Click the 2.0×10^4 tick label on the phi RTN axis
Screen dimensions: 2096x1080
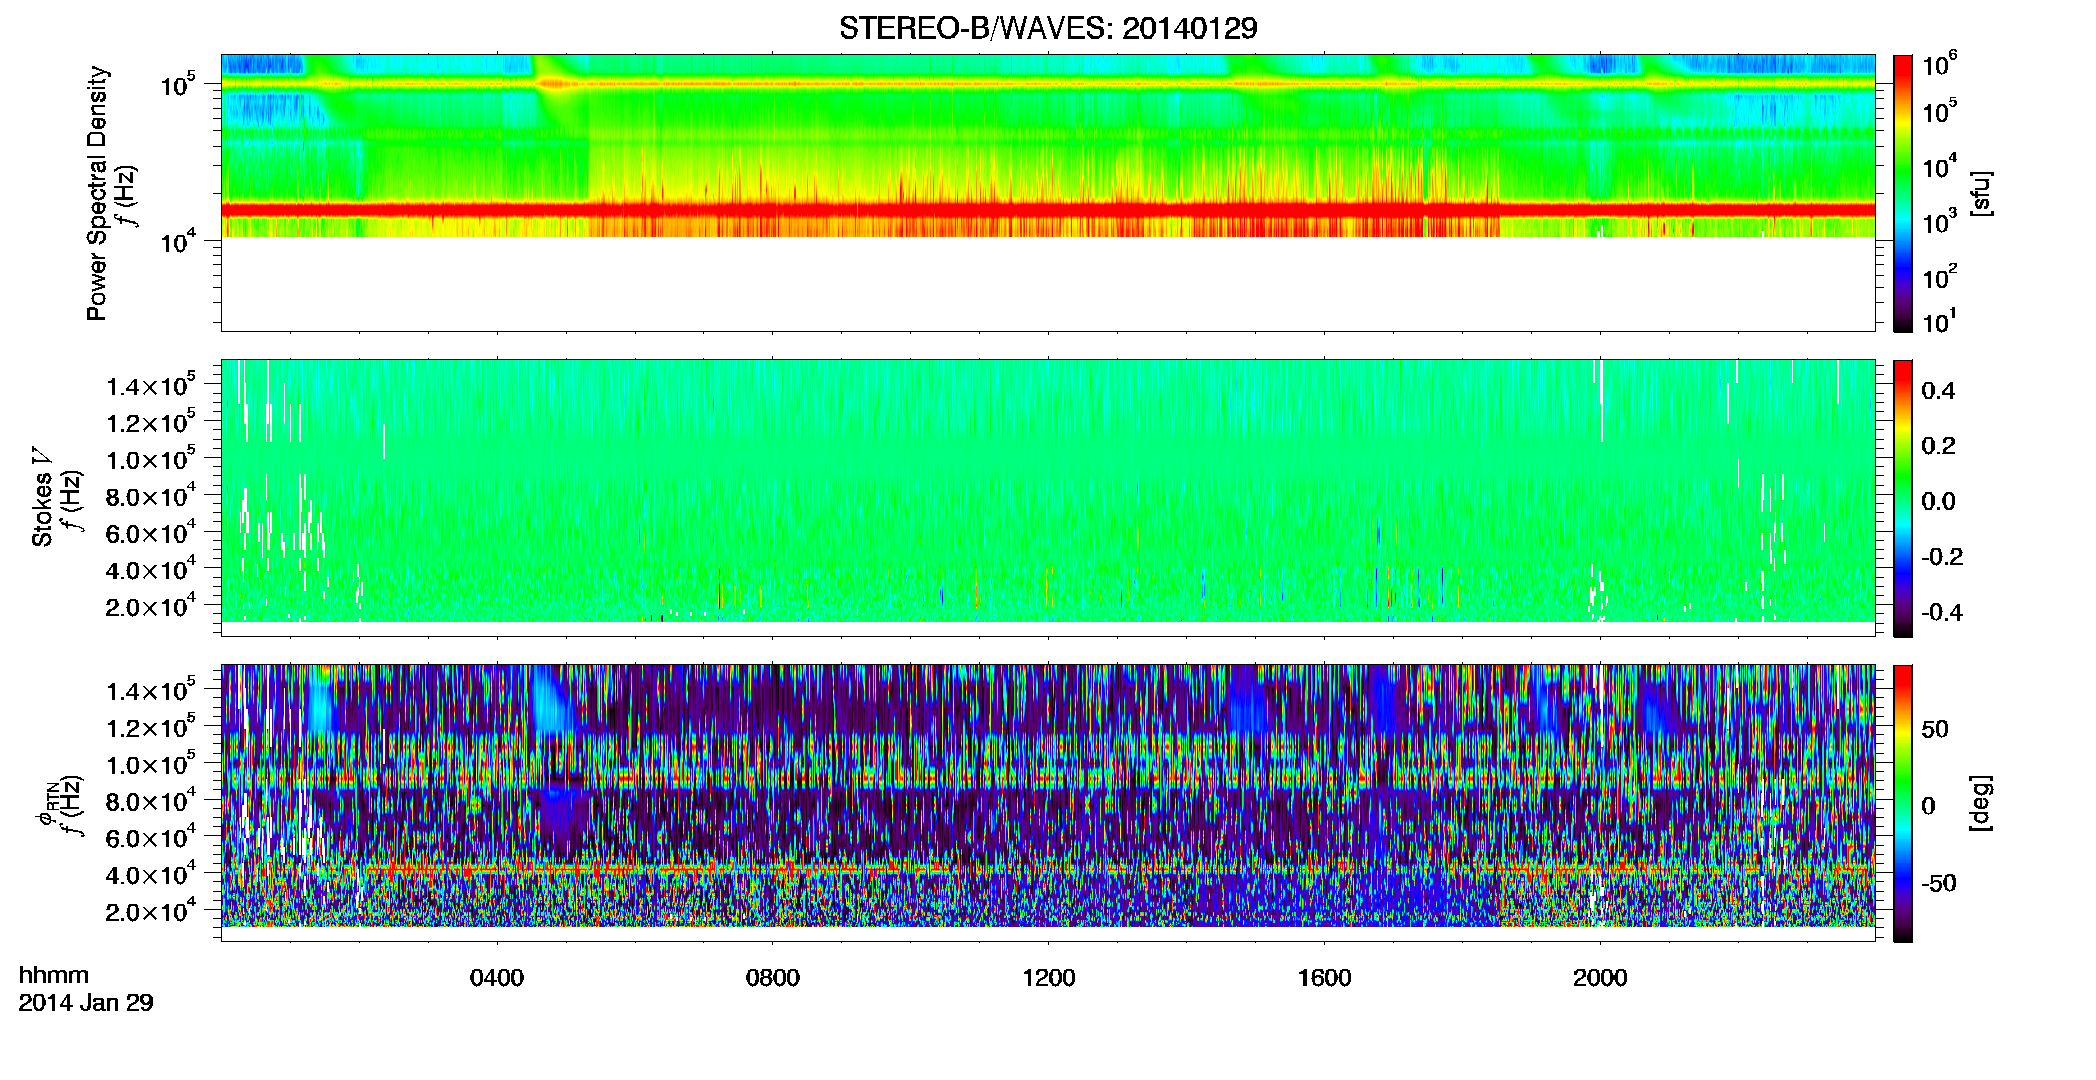click(x=151, y=911)
